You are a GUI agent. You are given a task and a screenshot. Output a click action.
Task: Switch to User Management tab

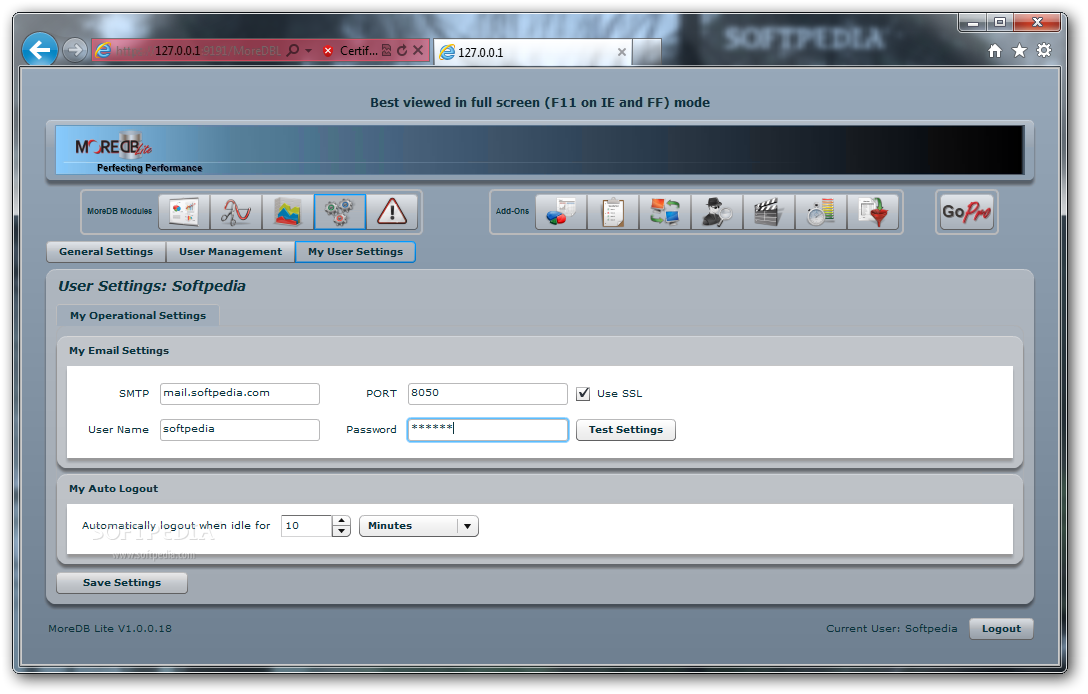230,252
